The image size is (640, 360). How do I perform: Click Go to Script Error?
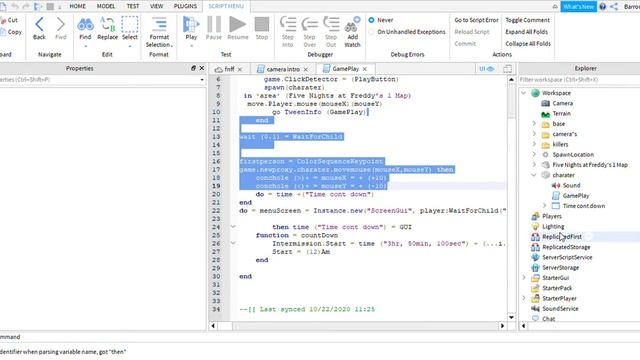(476, 20)
